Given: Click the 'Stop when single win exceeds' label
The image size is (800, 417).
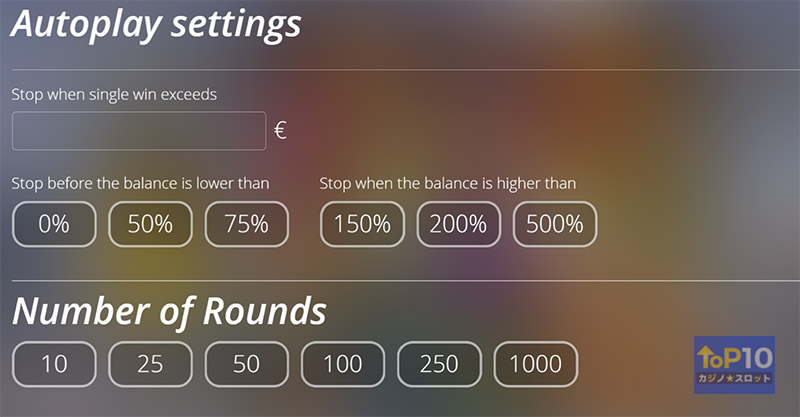Looking at the screenshot, I should coord(114,94).
